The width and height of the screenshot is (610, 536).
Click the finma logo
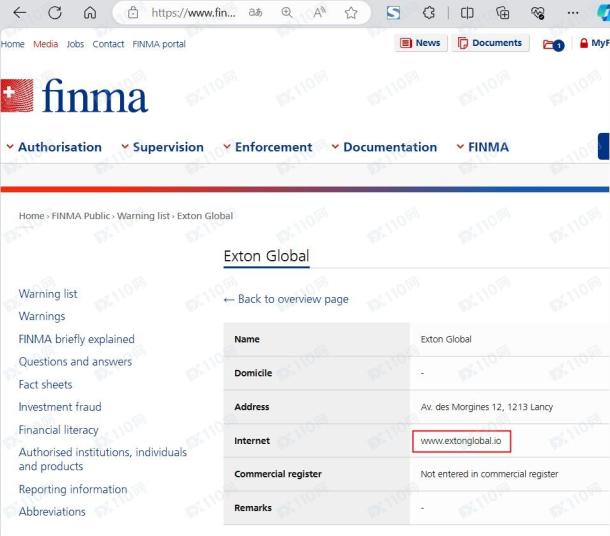point(74,96)
